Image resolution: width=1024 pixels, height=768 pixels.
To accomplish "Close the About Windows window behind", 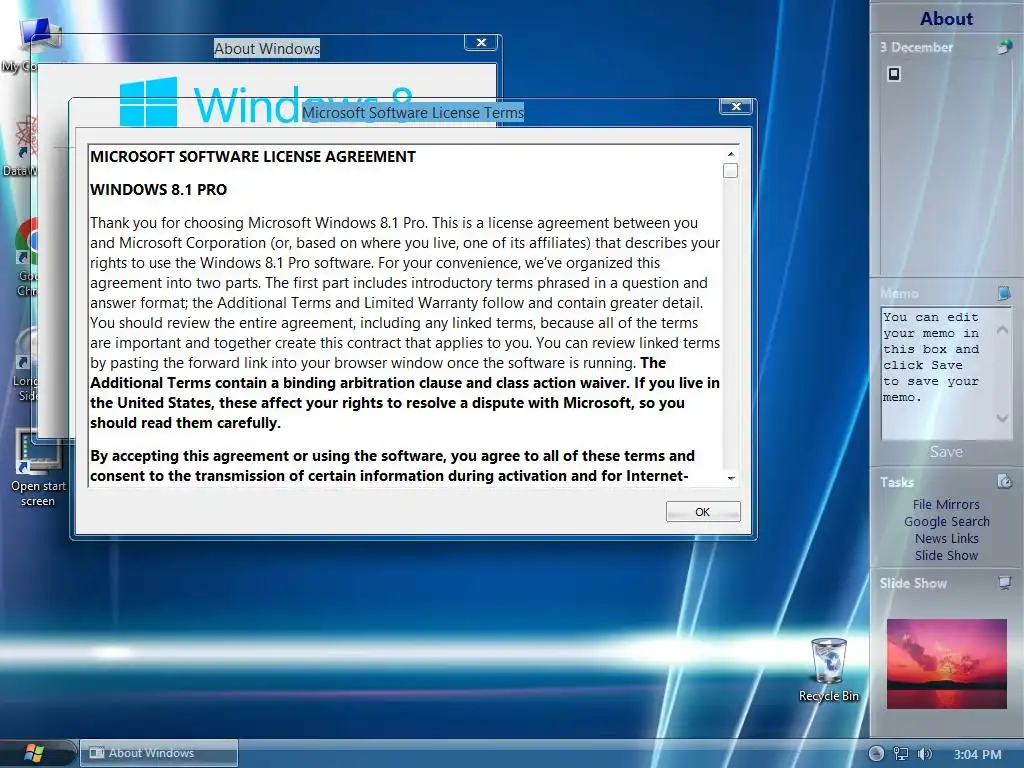I will click(x=481, y=42).
